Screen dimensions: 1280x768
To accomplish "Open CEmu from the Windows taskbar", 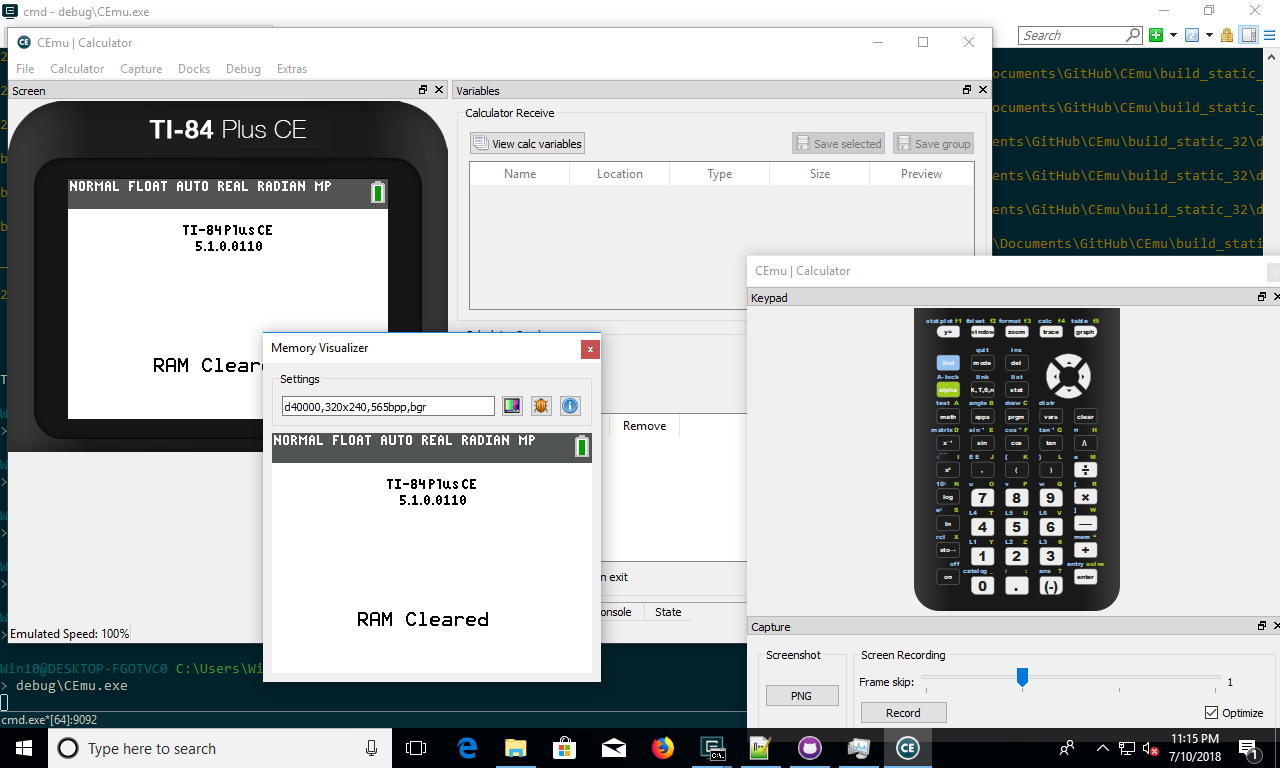I will [906, 748].
